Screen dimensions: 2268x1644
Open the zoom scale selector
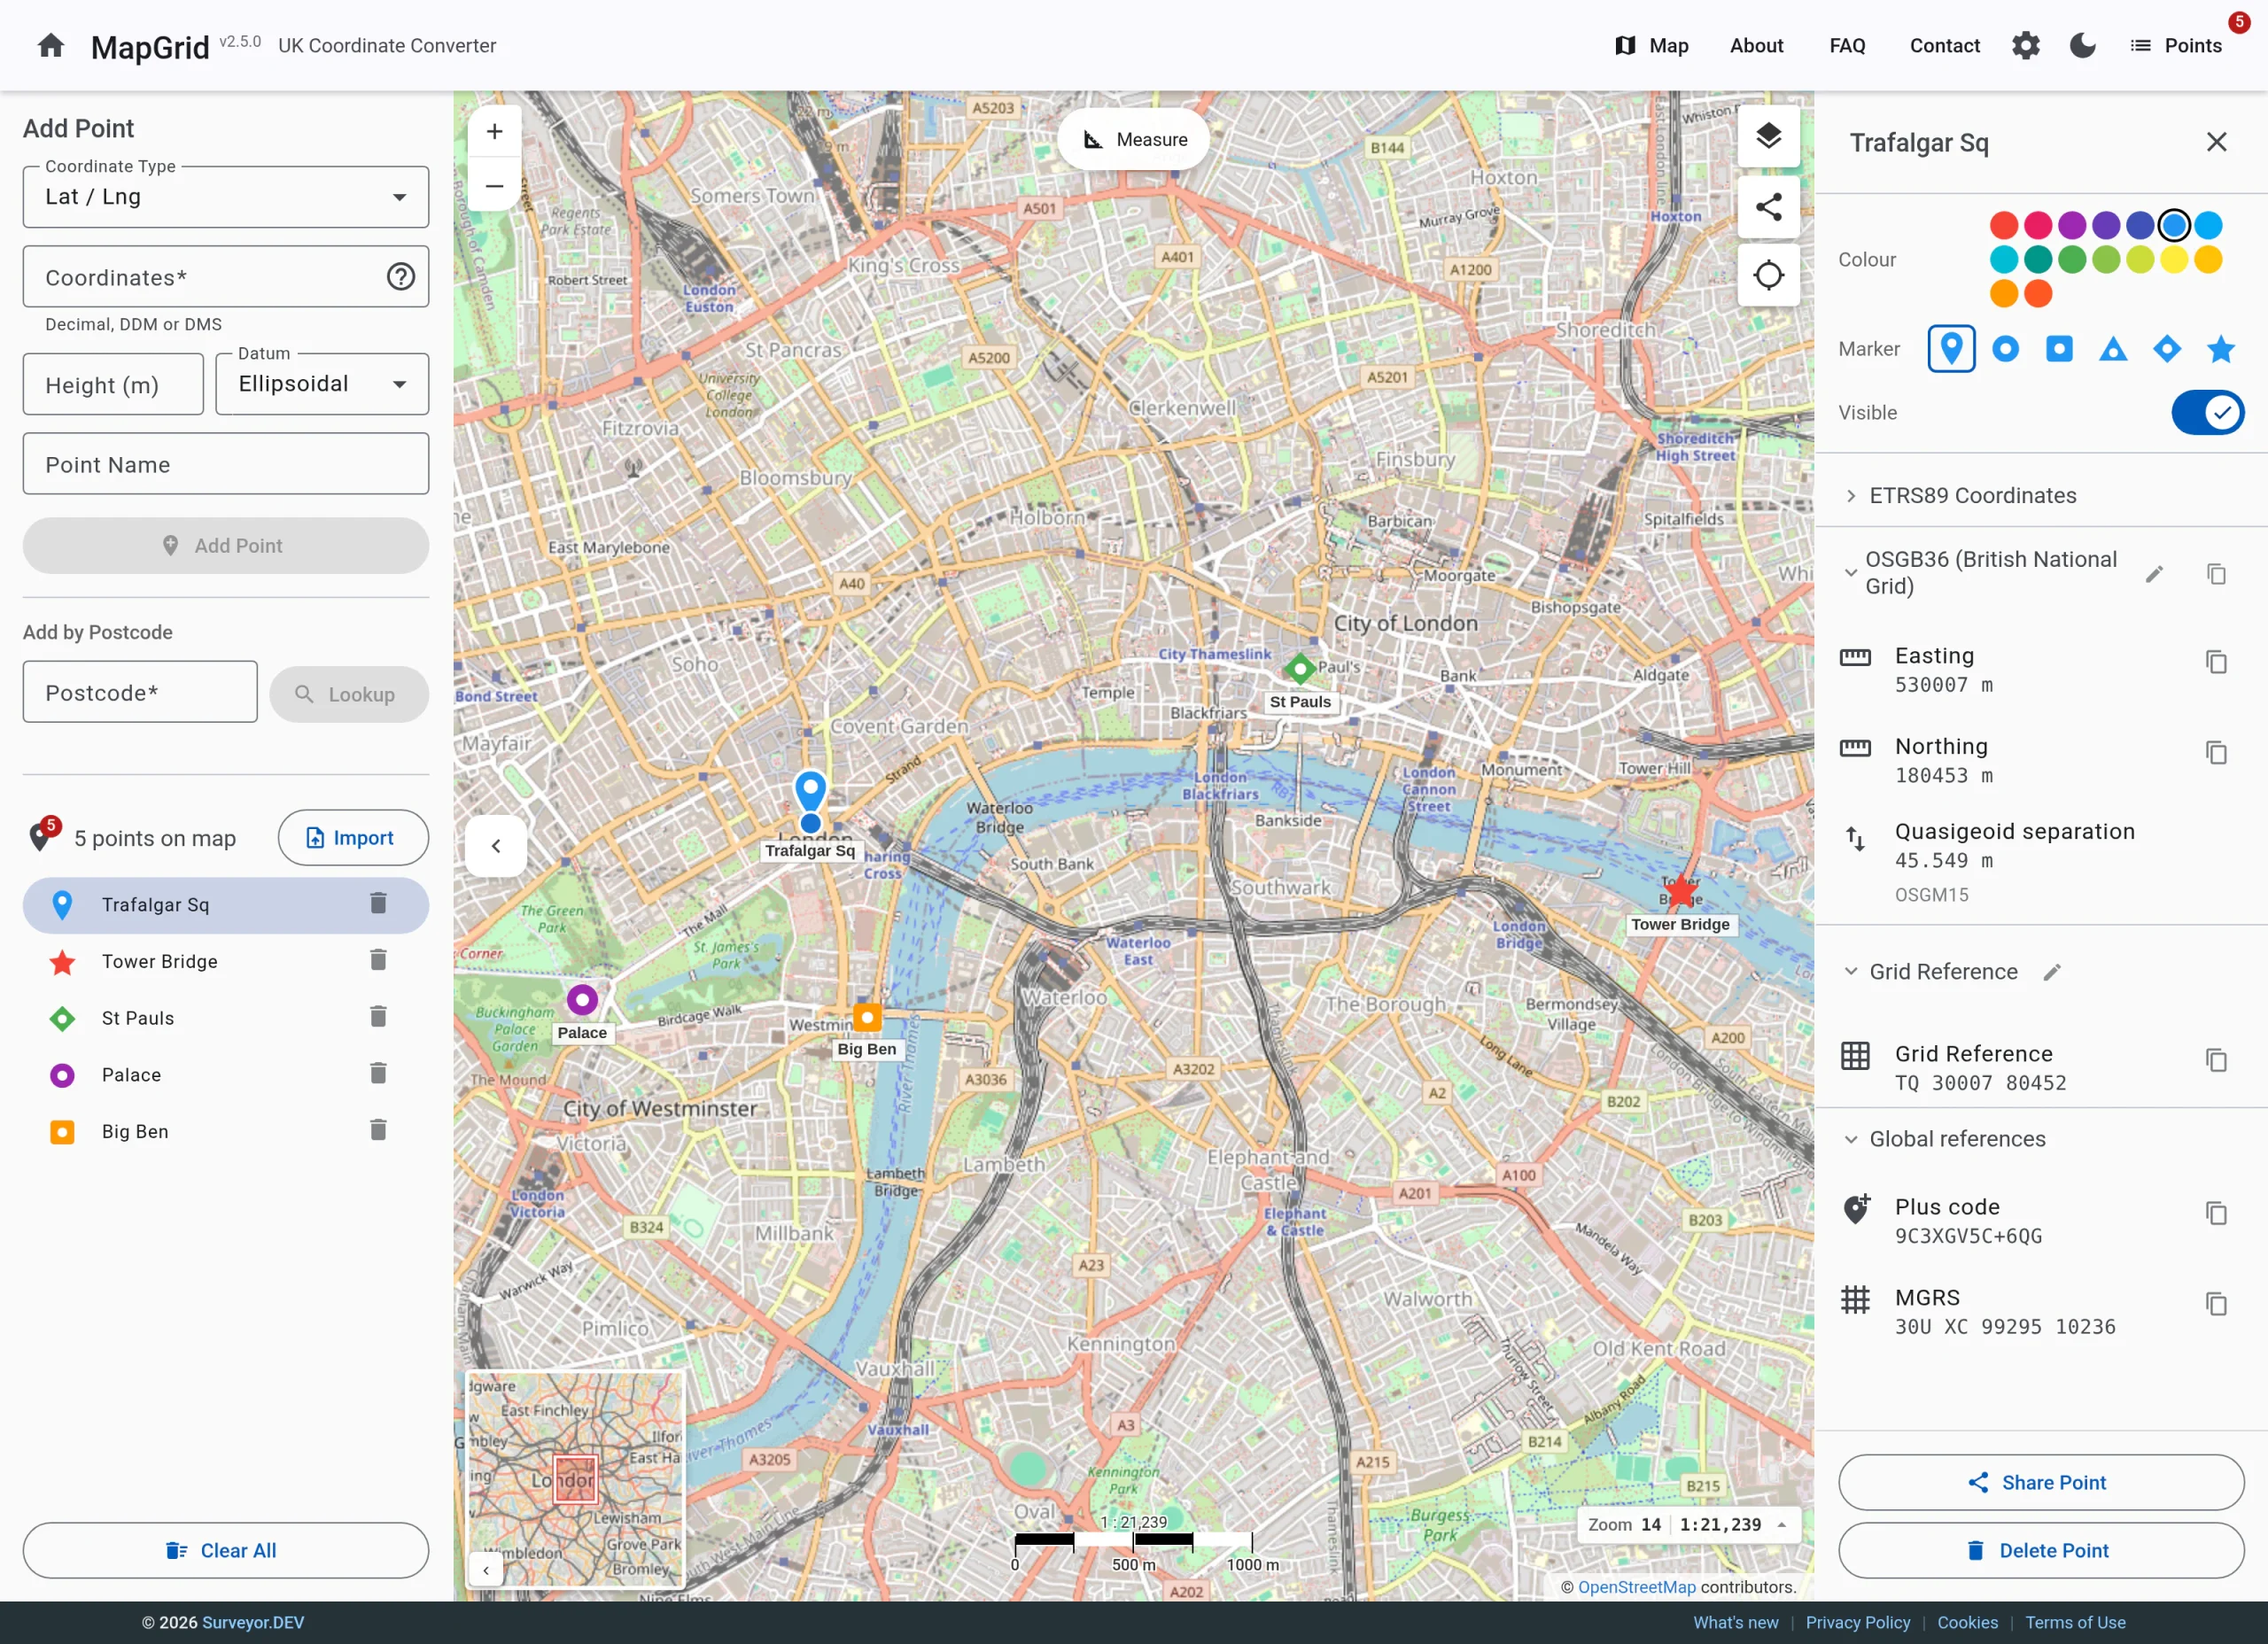tap(1689, 1524)
